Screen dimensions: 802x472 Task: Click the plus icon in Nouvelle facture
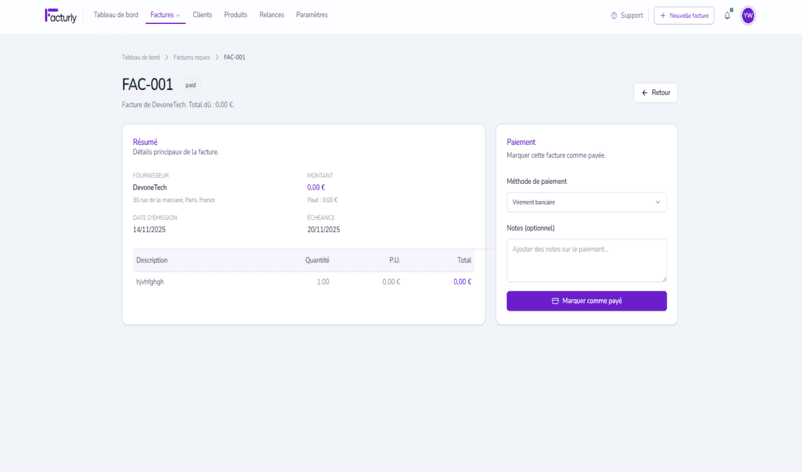[663, 16]
